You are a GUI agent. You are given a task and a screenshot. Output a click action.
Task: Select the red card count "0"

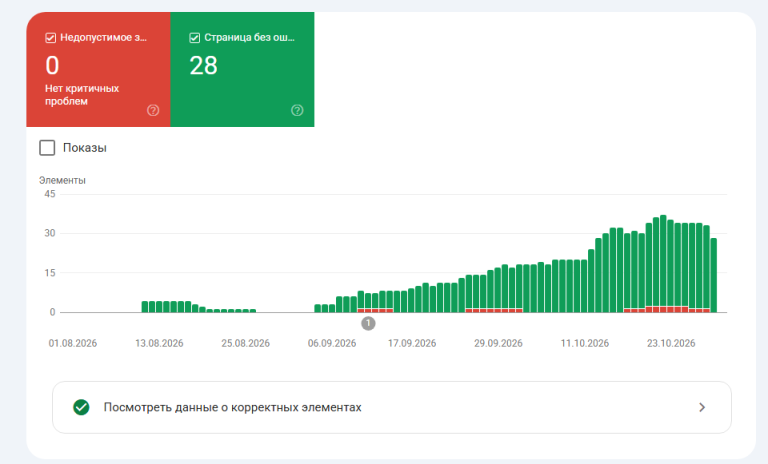pos(52,66)
